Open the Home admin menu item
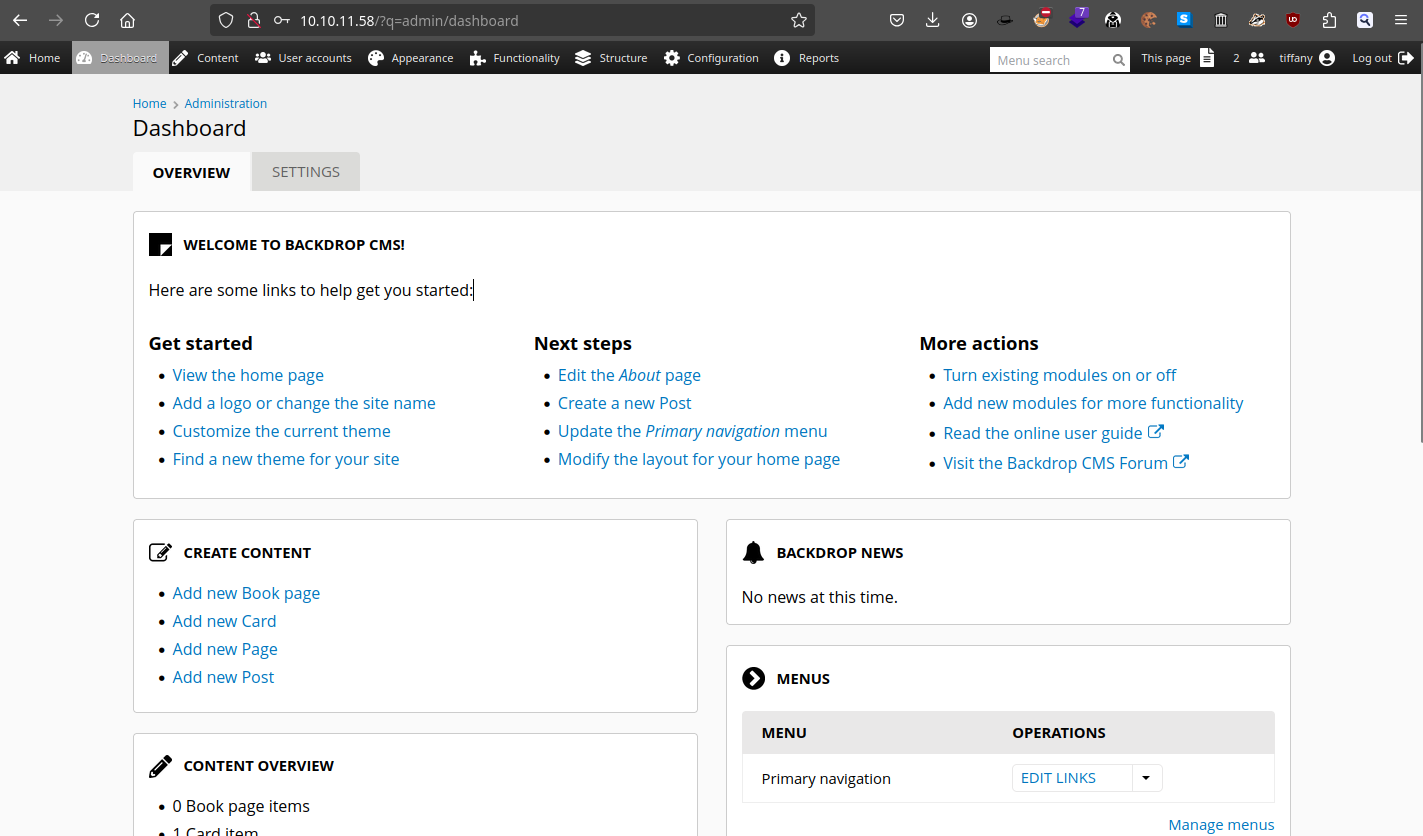Image resolution: width=1423 pixels, height=836 pixels. click(33, 58)
